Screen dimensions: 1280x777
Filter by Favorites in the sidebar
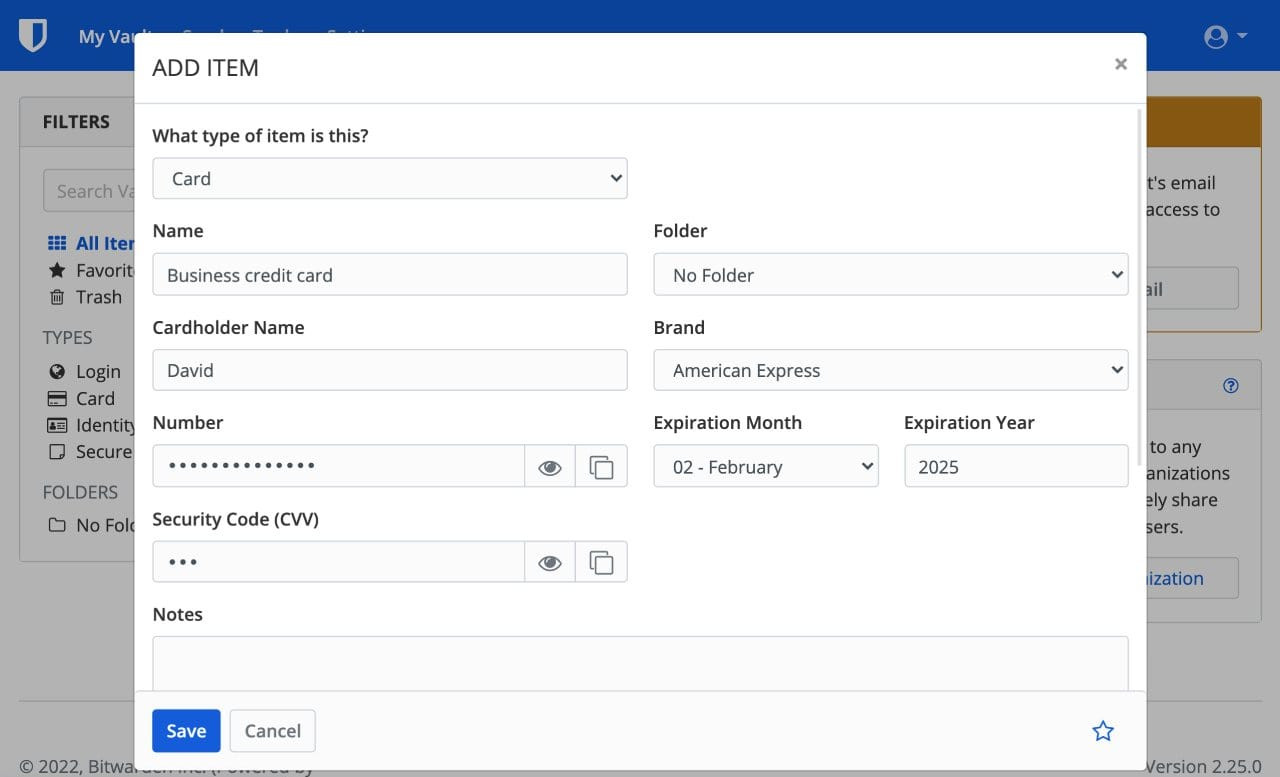(x=91, y=270)
